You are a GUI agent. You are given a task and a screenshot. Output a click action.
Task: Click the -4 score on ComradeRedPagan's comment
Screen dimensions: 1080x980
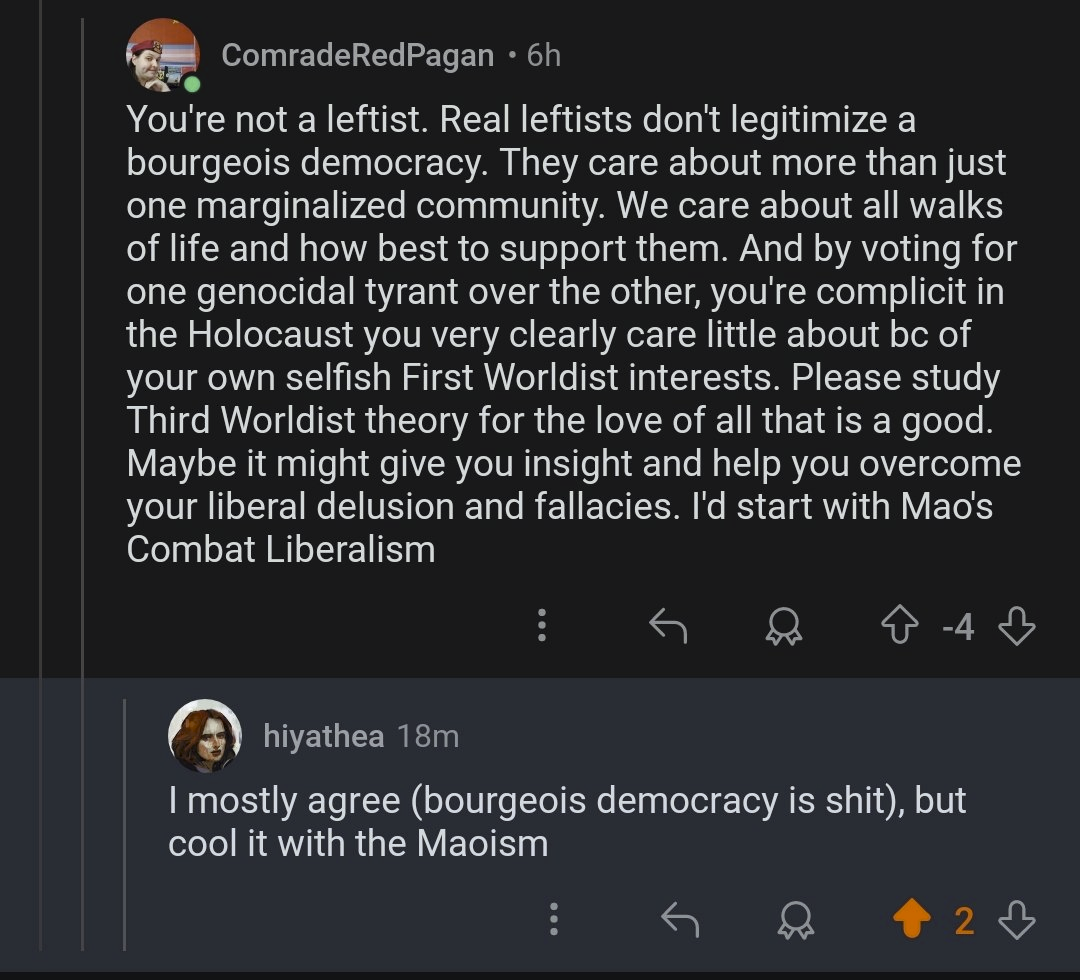[957, 627]
